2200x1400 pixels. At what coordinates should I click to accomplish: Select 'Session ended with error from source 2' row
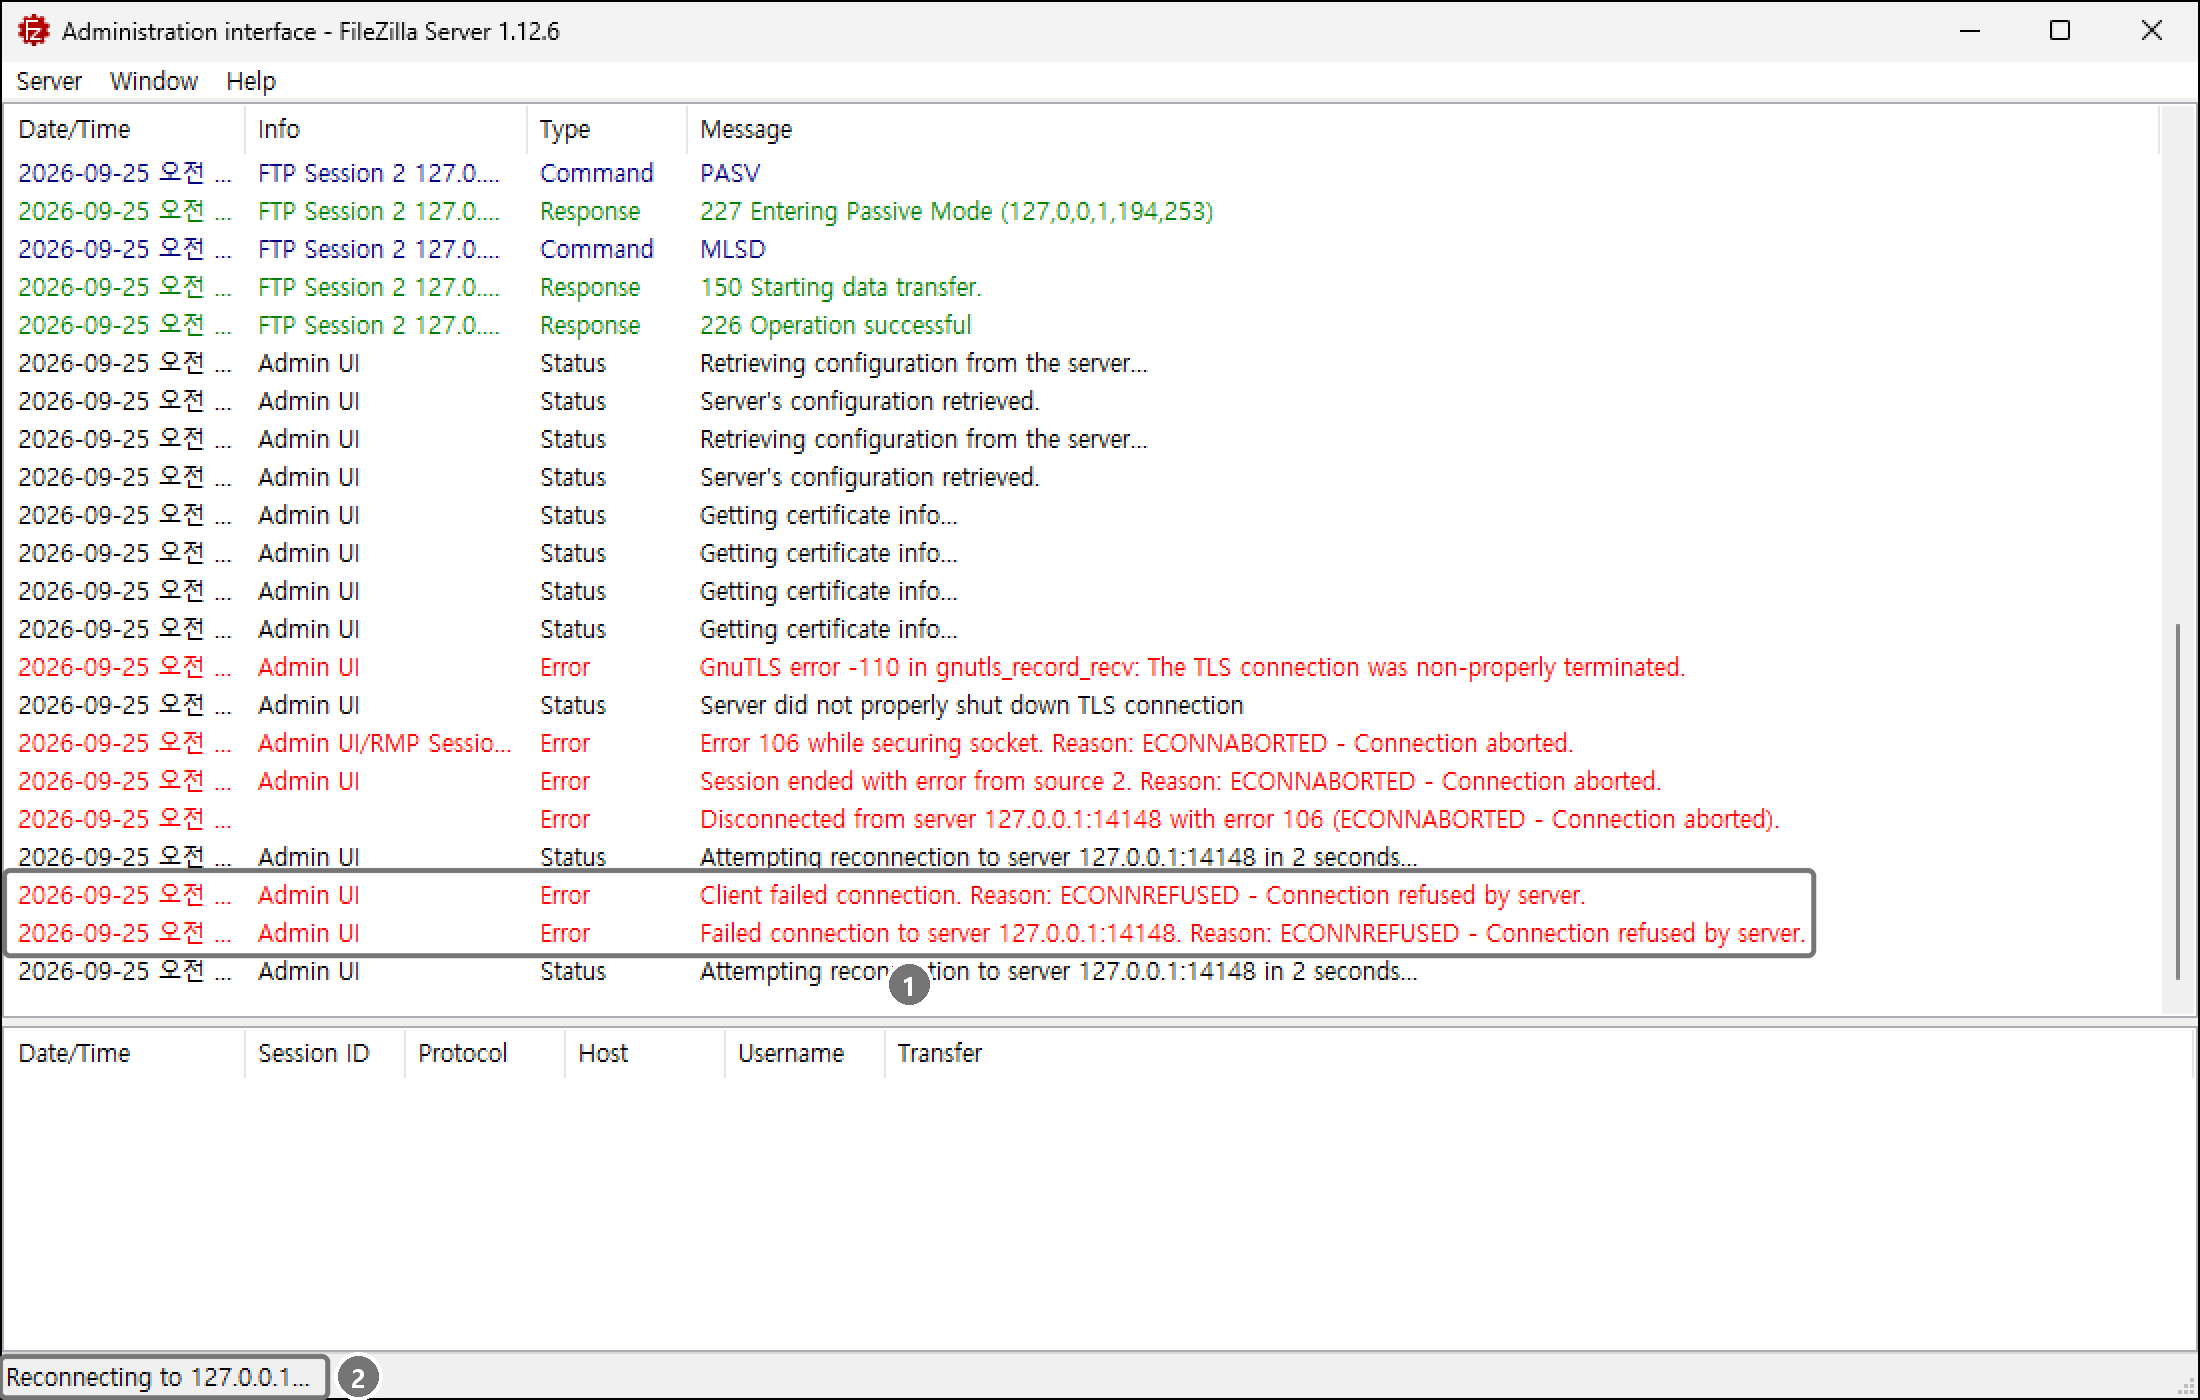click(1082, 781)
